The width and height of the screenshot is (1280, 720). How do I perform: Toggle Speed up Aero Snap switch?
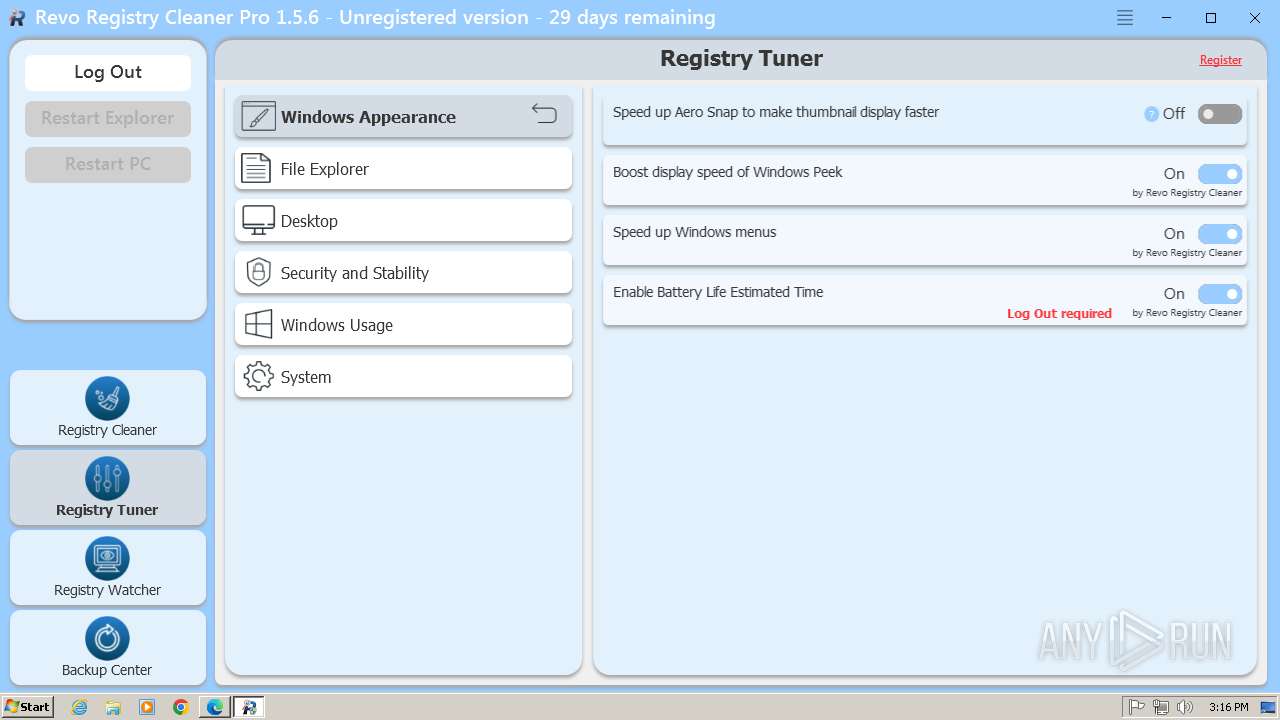1220,114
